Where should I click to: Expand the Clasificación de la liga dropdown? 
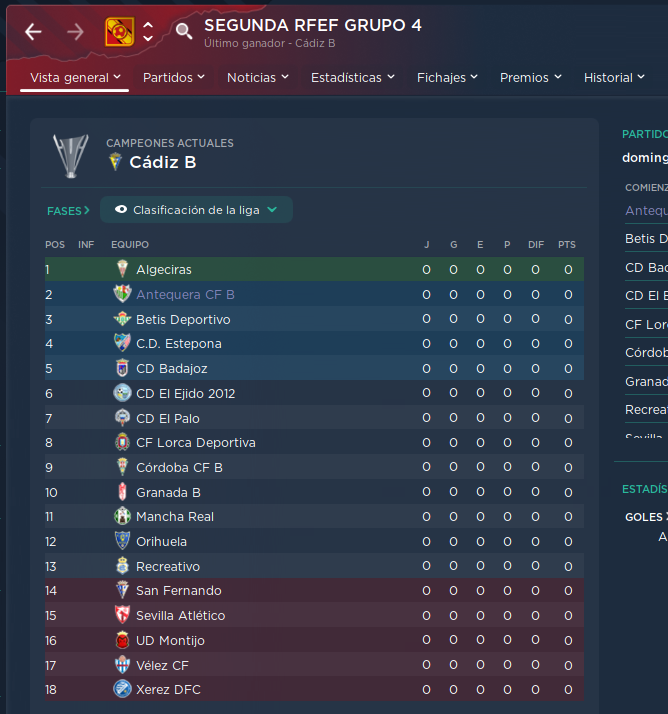(196, 209)
